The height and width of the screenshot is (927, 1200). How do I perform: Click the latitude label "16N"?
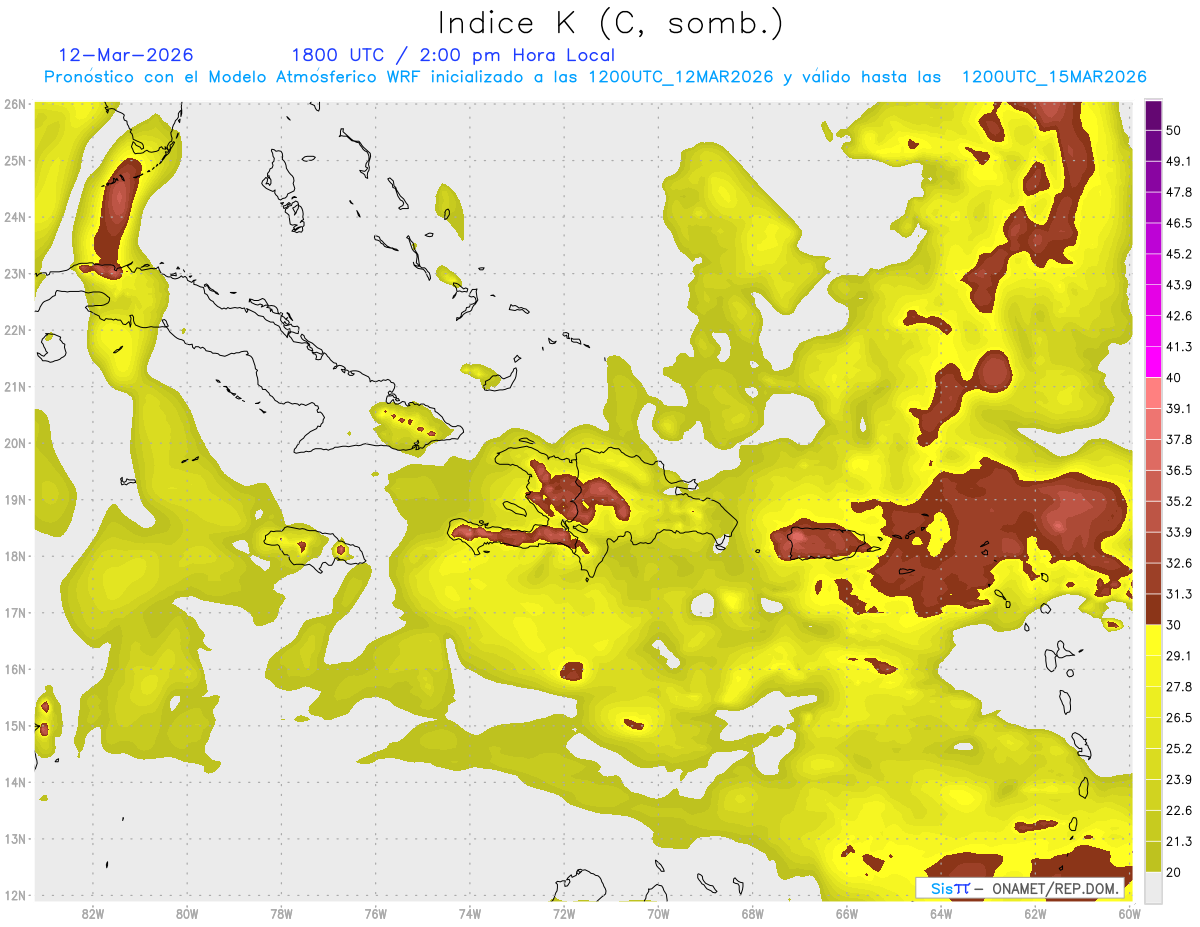(15, 669)
